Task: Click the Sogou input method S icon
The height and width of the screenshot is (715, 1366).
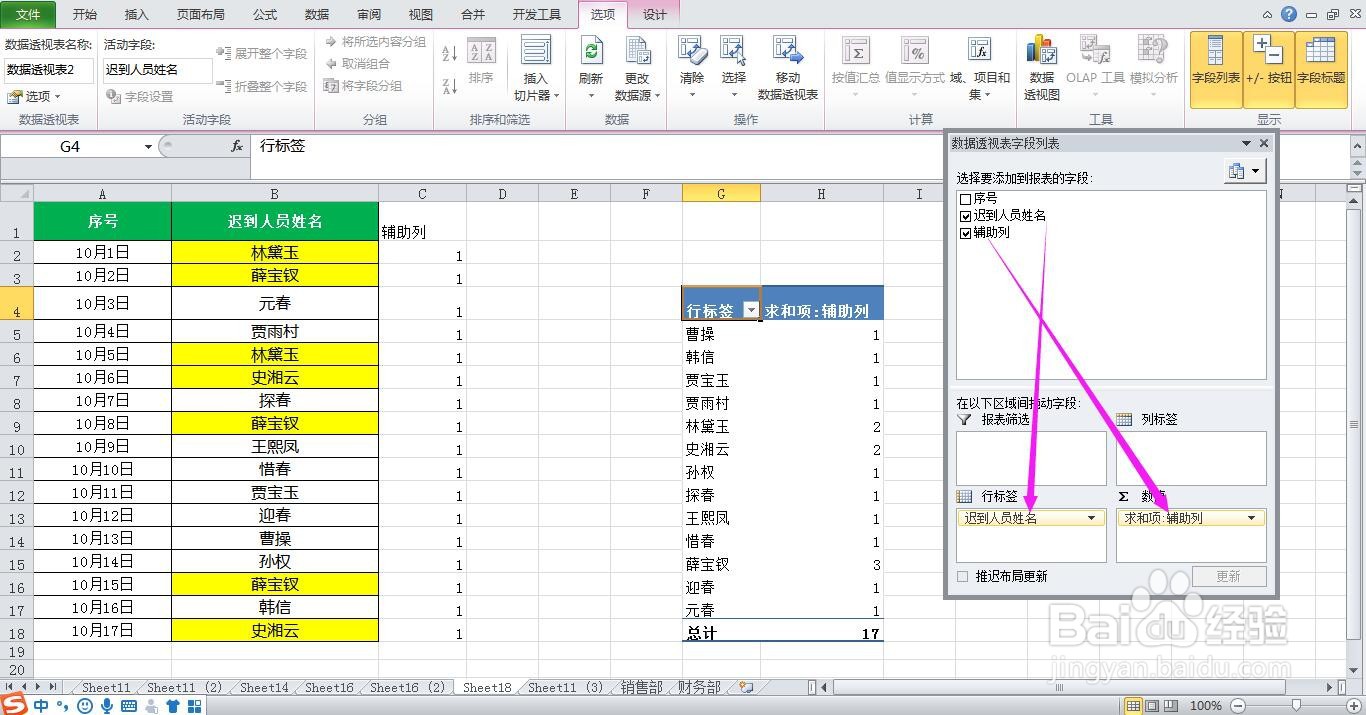Action: (x=12, y=705)
